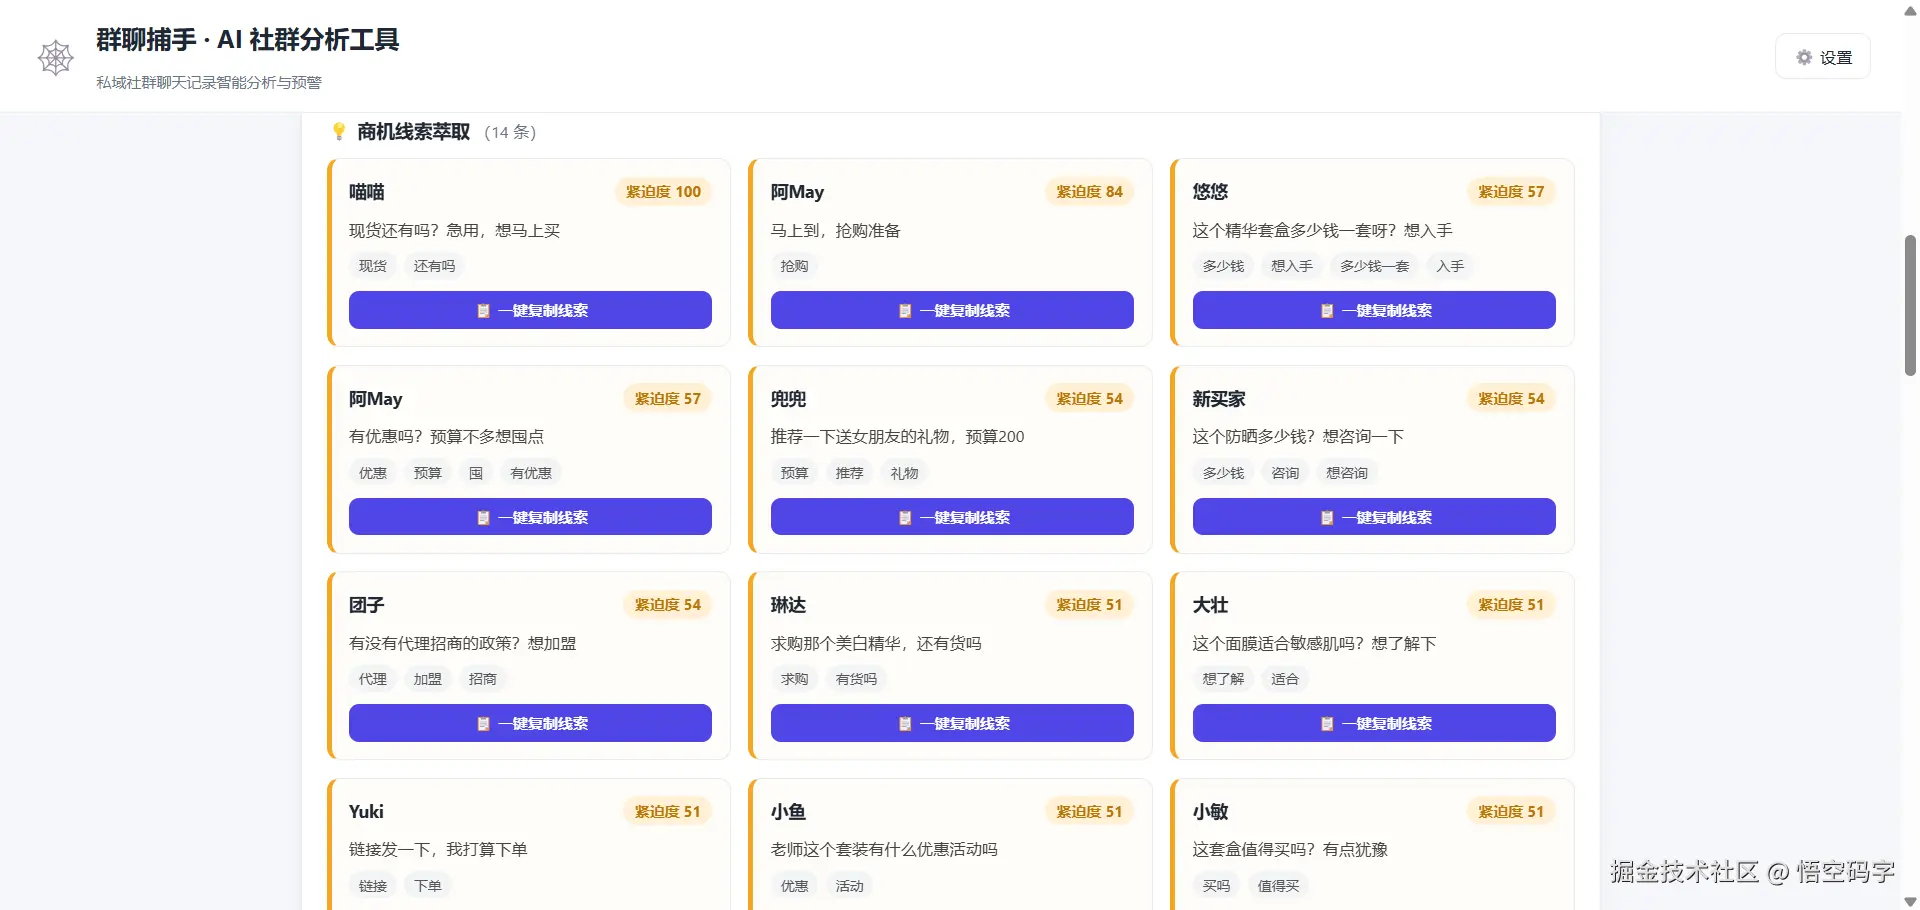Click 紧迫度 100 badge on 喵喵 card
The height and width of the screenshot is (910, 1920).
coord(663,191)
